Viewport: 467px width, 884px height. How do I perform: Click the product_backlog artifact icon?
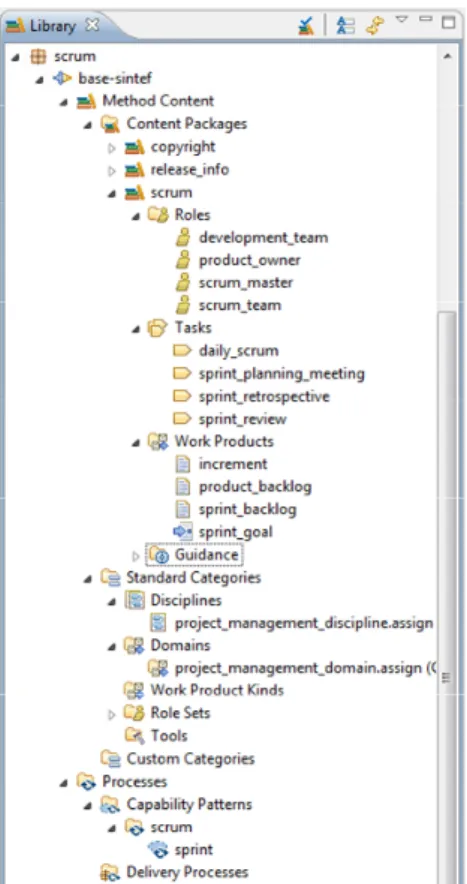(183, 487)
